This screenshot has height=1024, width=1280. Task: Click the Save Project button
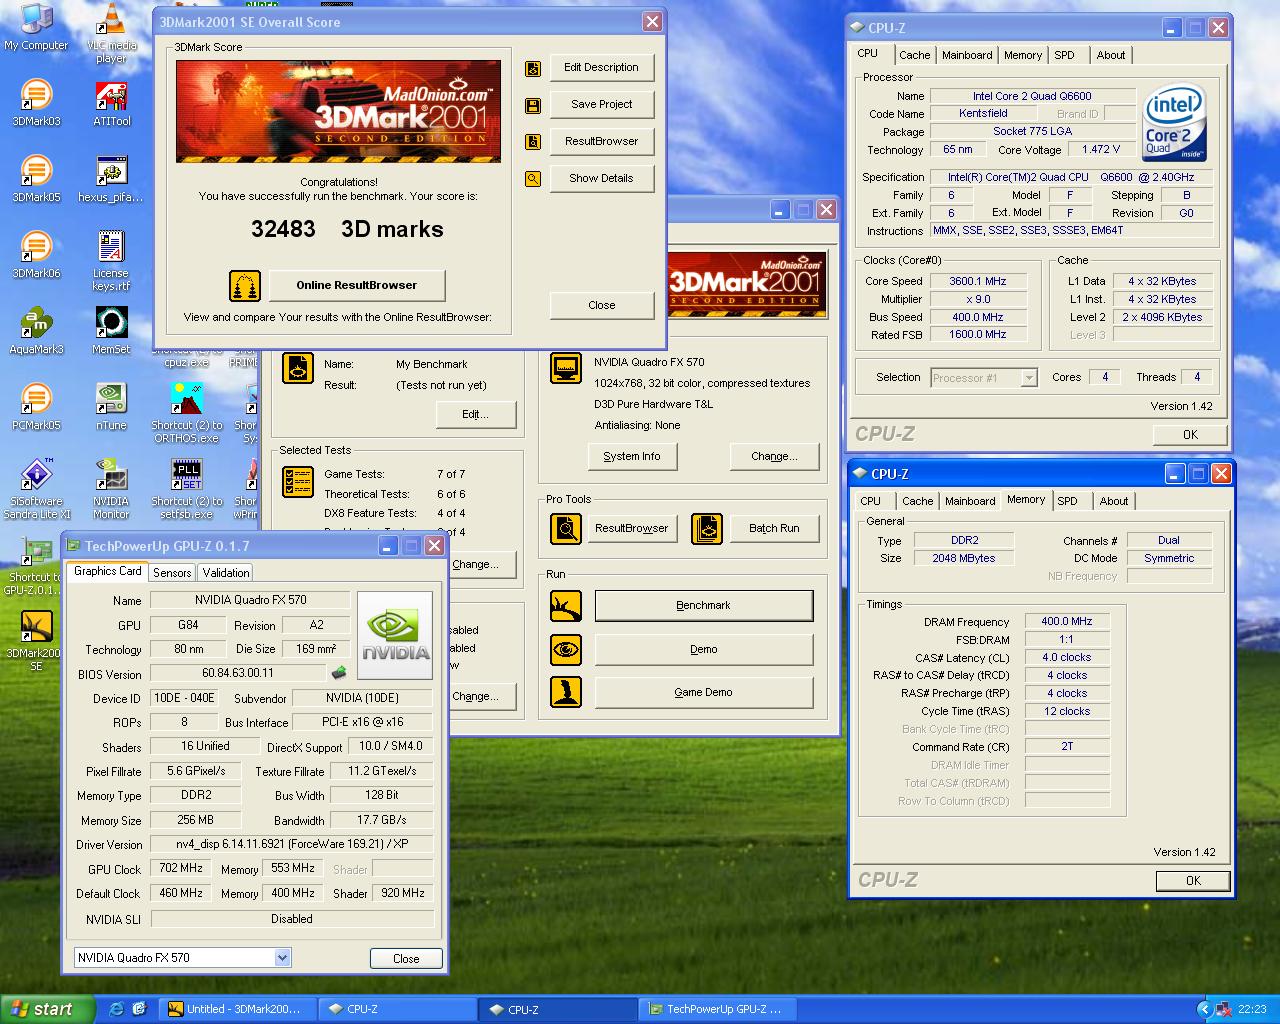tap(601, 104)
